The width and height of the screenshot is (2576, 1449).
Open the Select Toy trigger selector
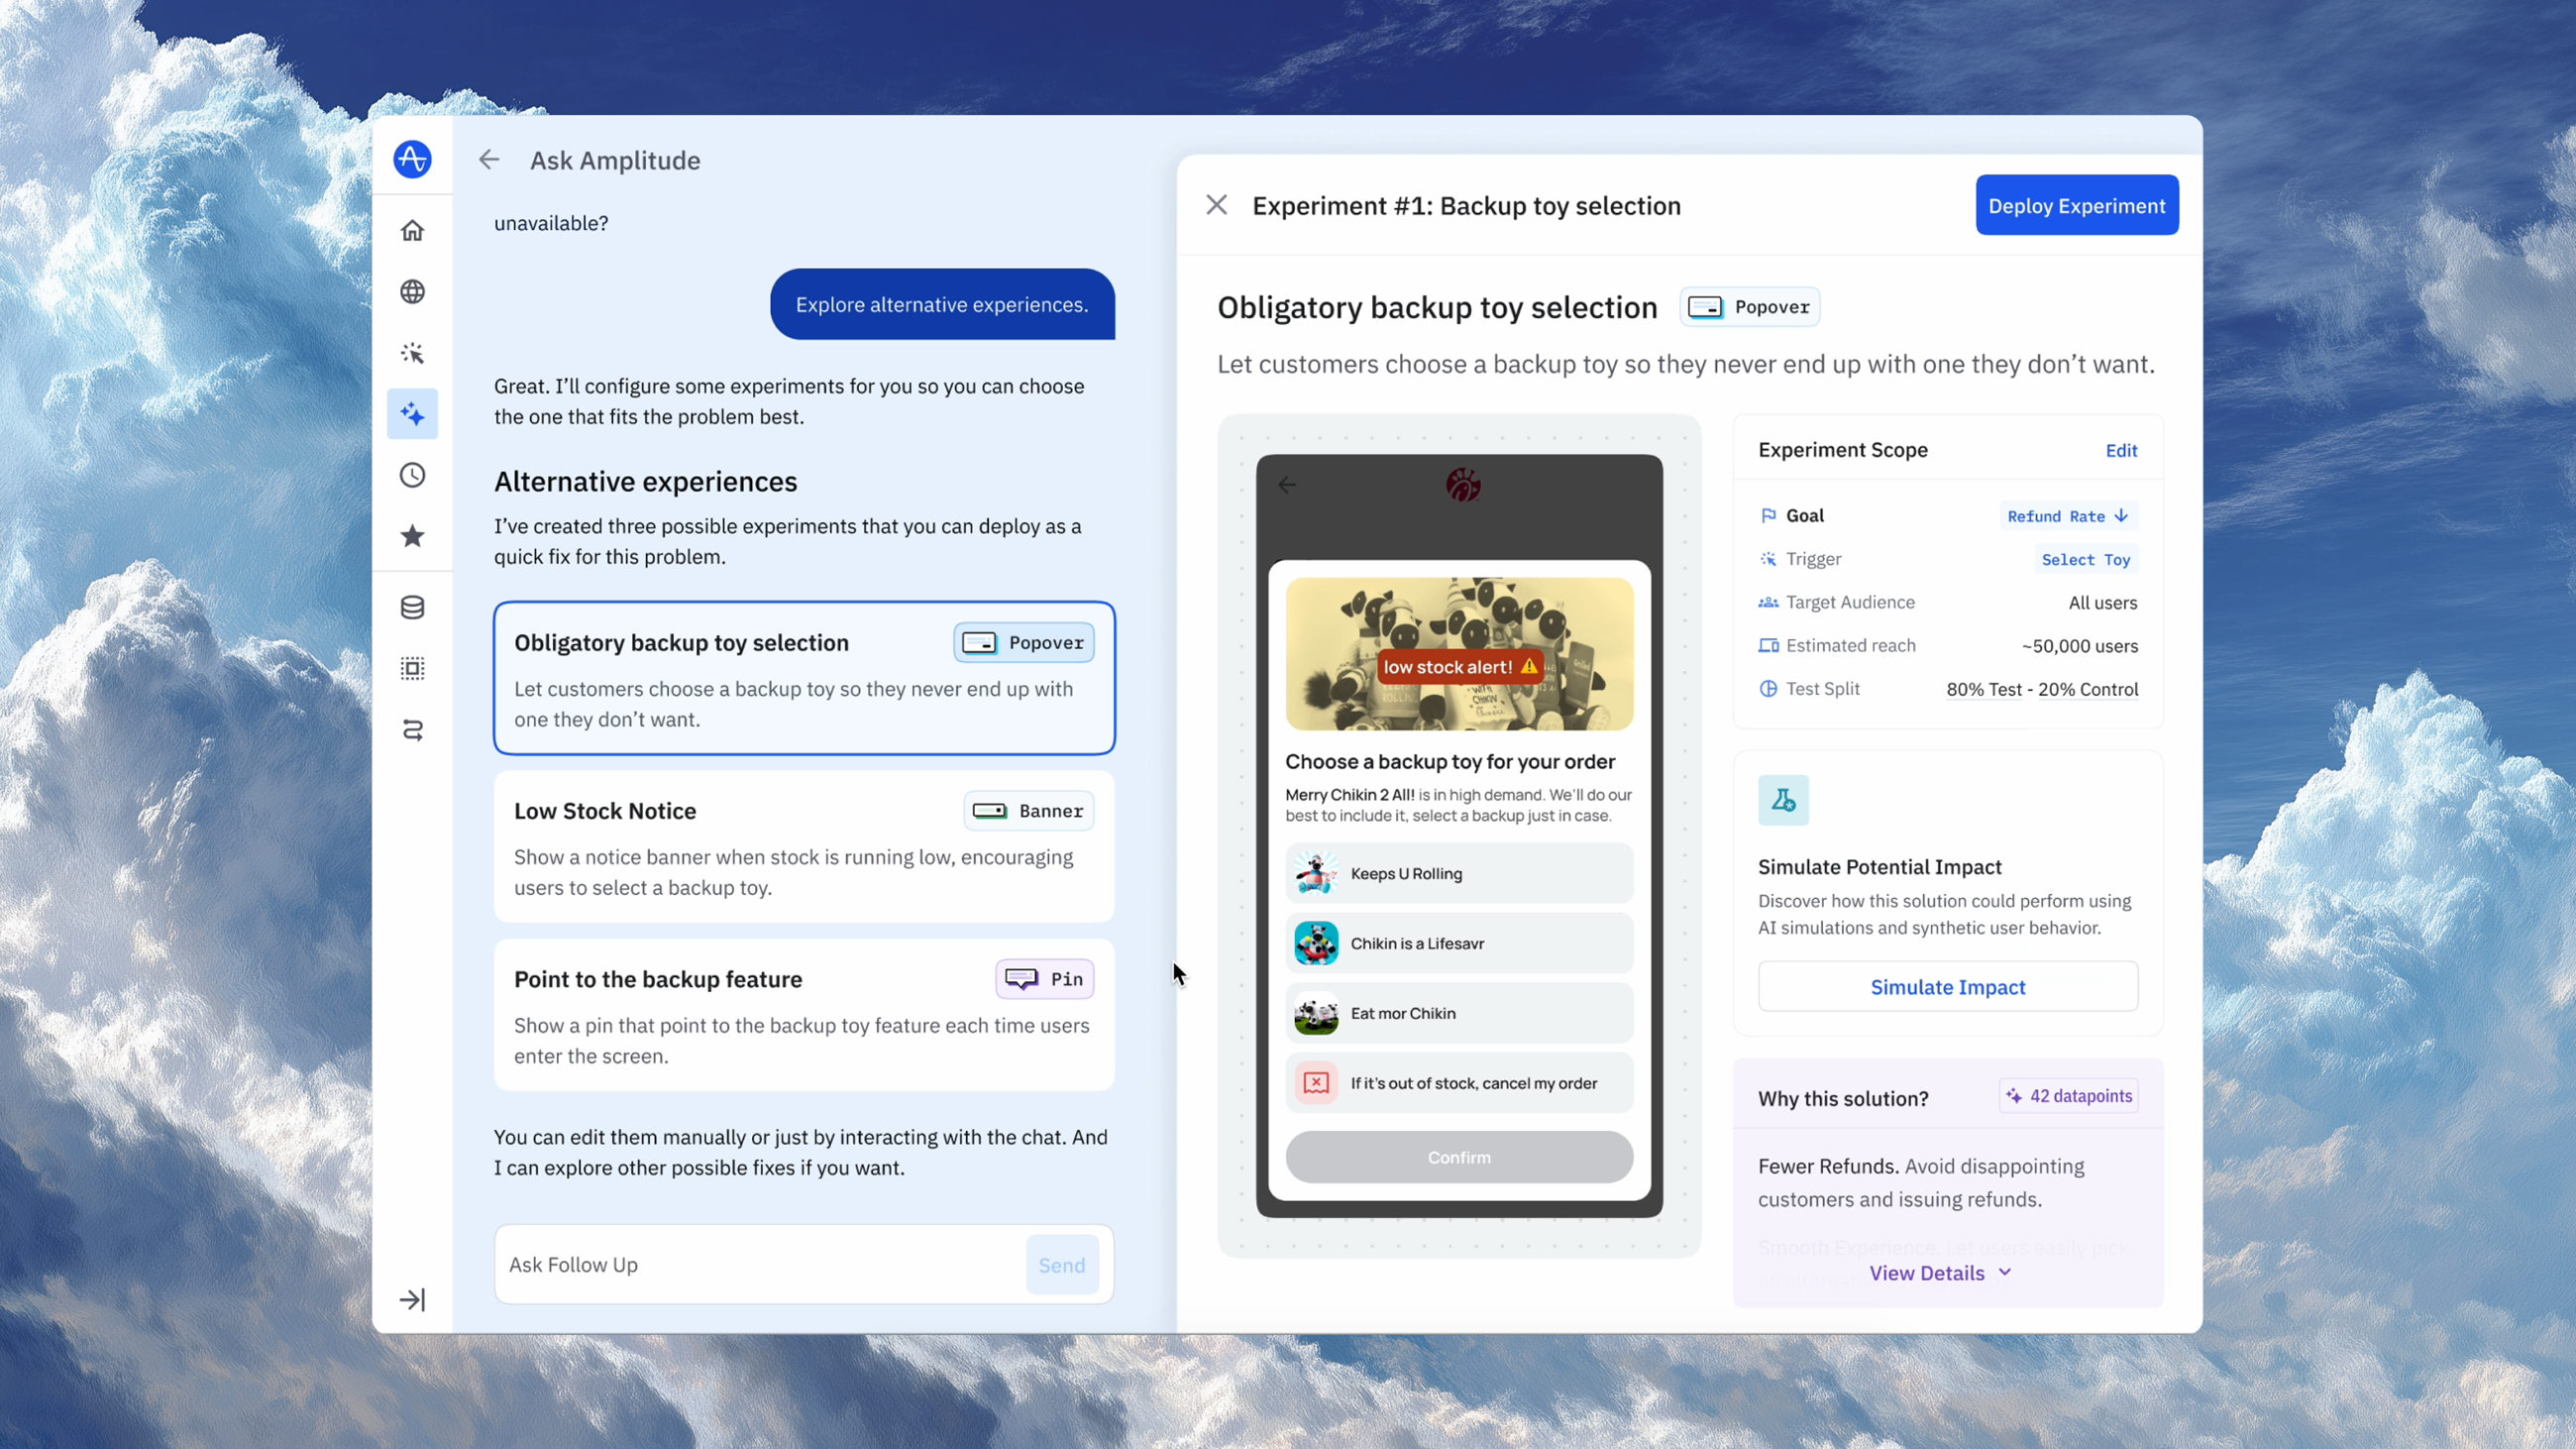pyautogui.click(x=2086, y=560)
